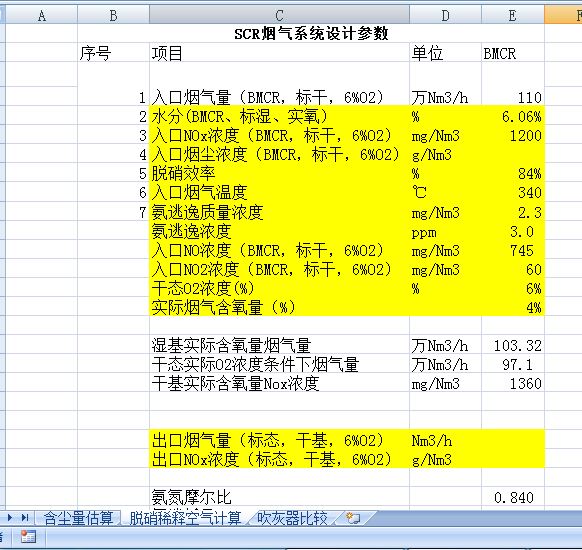The width and height of the screenshot is (582, 550).
Task: Click the 入口烟尘浓度 label cell
Action: (279, 154)
